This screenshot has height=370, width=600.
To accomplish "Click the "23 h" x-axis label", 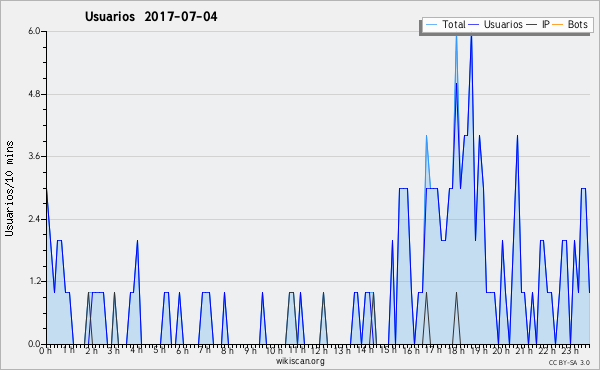I will pos(570,350).
